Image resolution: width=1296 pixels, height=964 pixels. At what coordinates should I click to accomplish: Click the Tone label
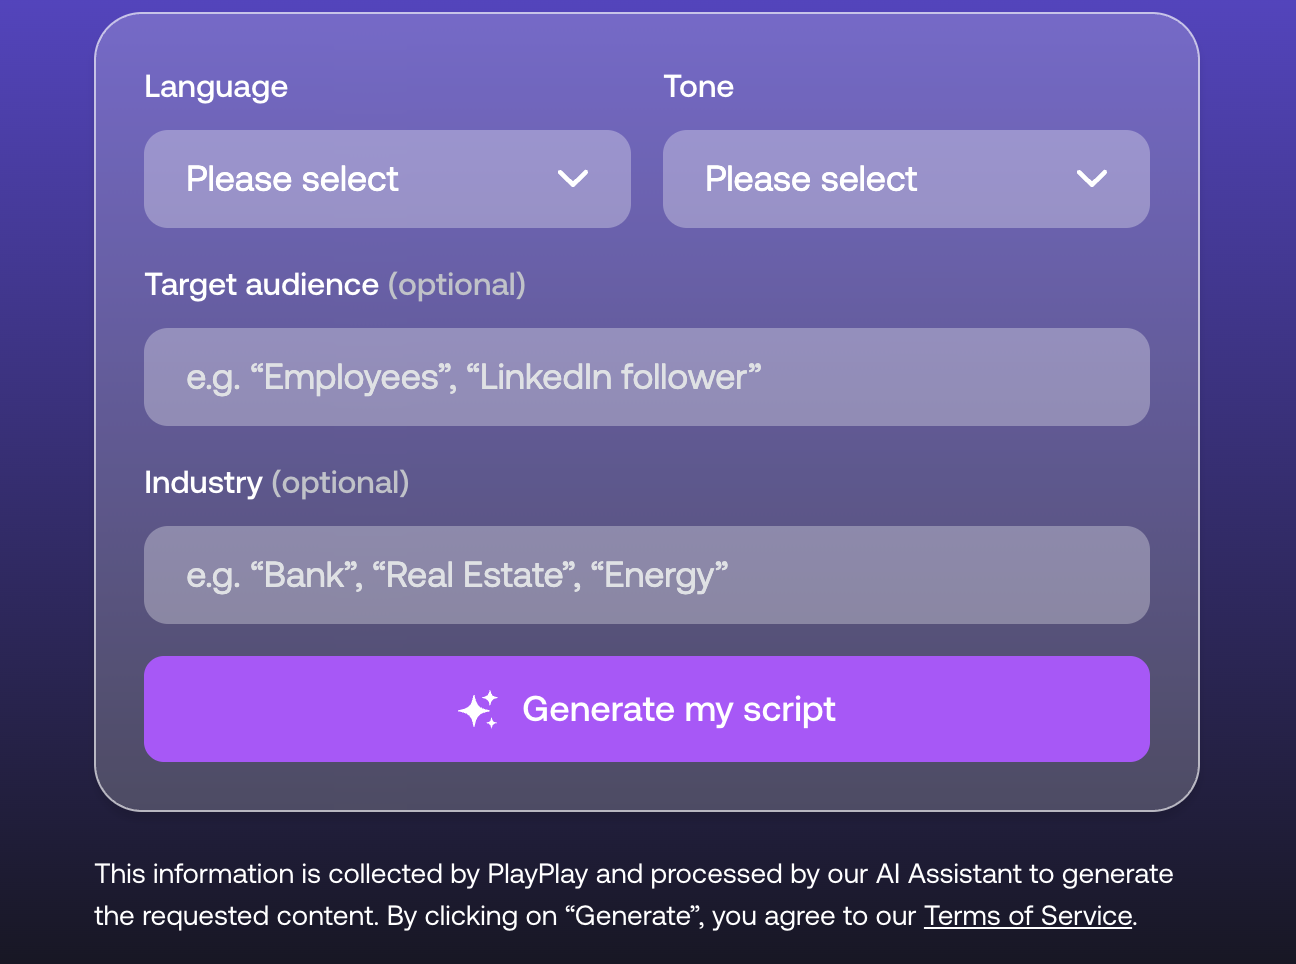tap(698, 87)
